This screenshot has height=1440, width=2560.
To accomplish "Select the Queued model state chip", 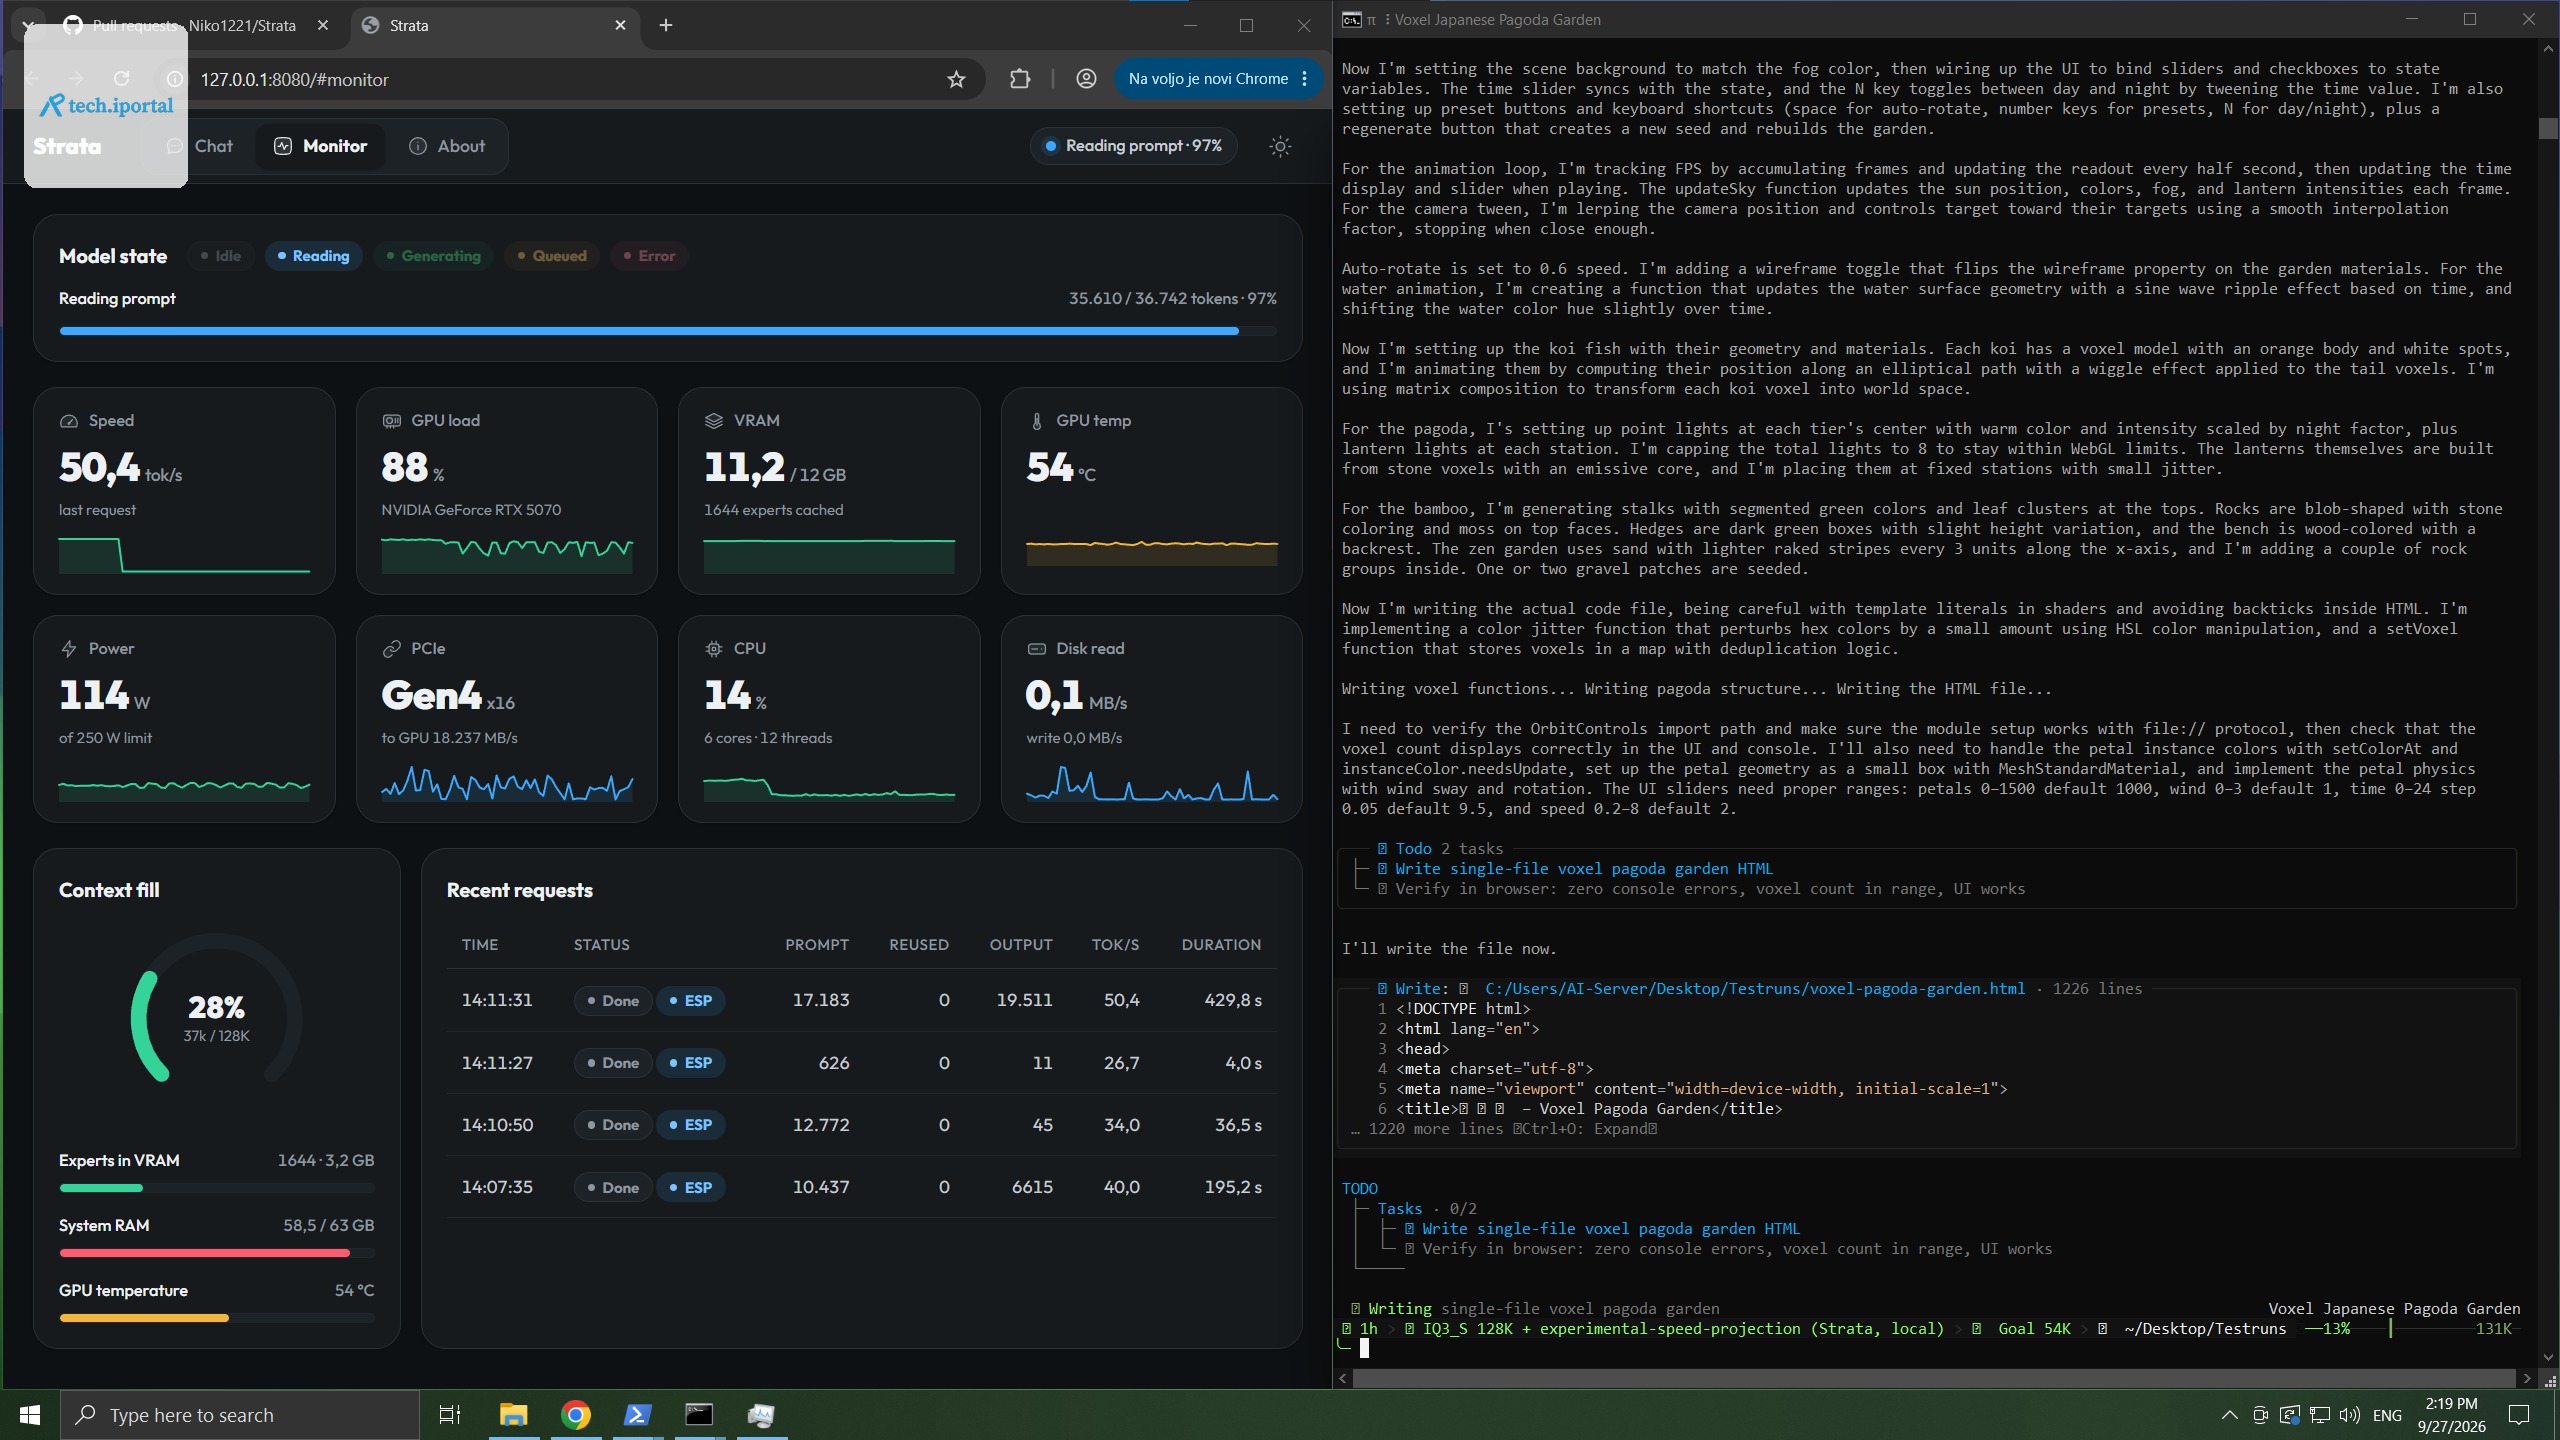I will pyautogui.click(x=551, y=256).
